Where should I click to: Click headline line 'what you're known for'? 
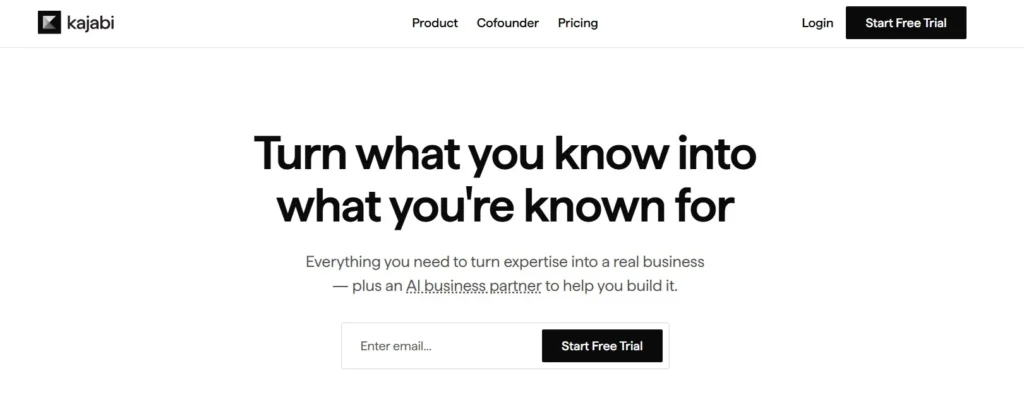505,206
